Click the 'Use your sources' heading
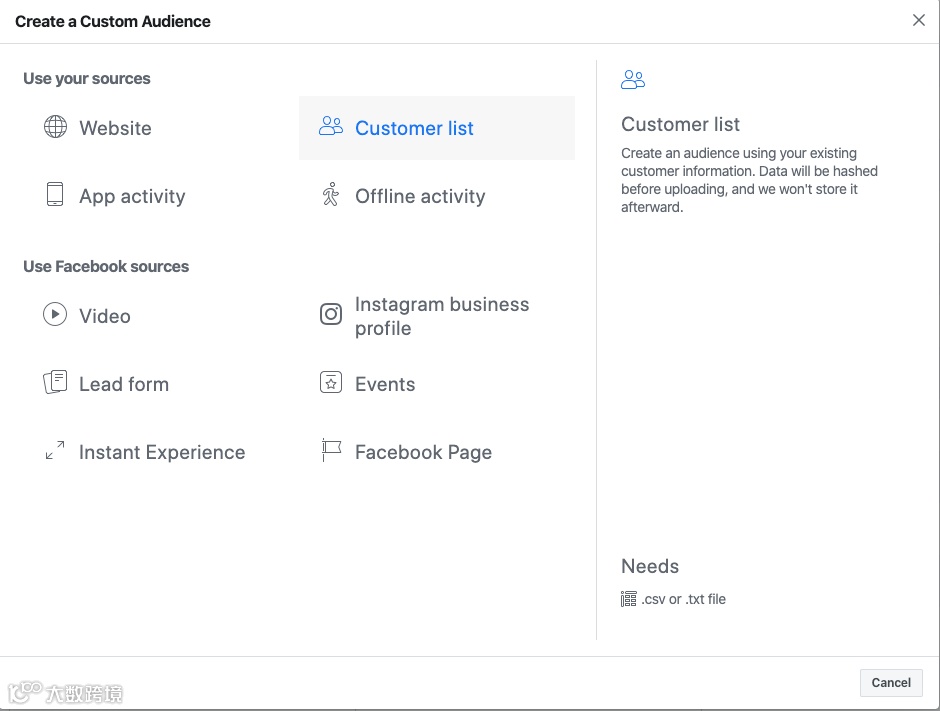Viewport: 940px width, 711px height. [x=87, y=79]
